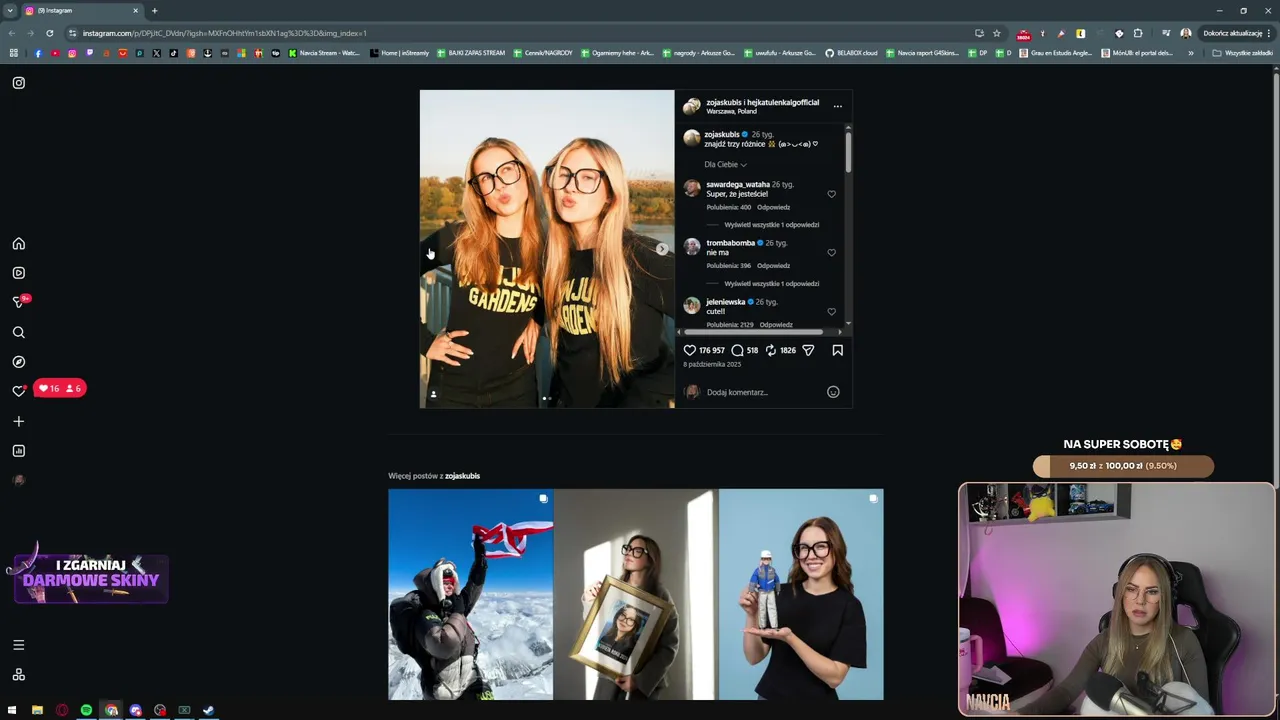Viewport: 1280px width, 720px height.
Task: Open own profile avatar in sidebar
Action: click(x=18, y=480)
